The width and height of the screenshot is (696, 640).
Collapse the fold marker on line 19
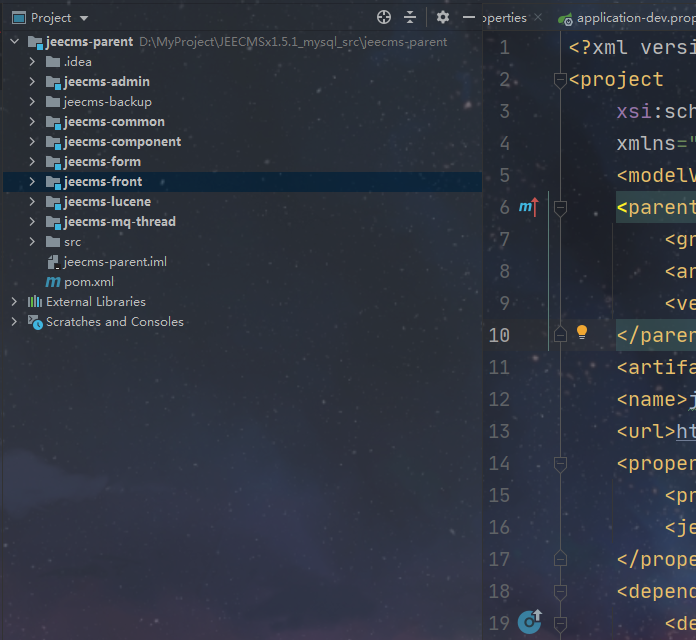(x=560, y=624)
